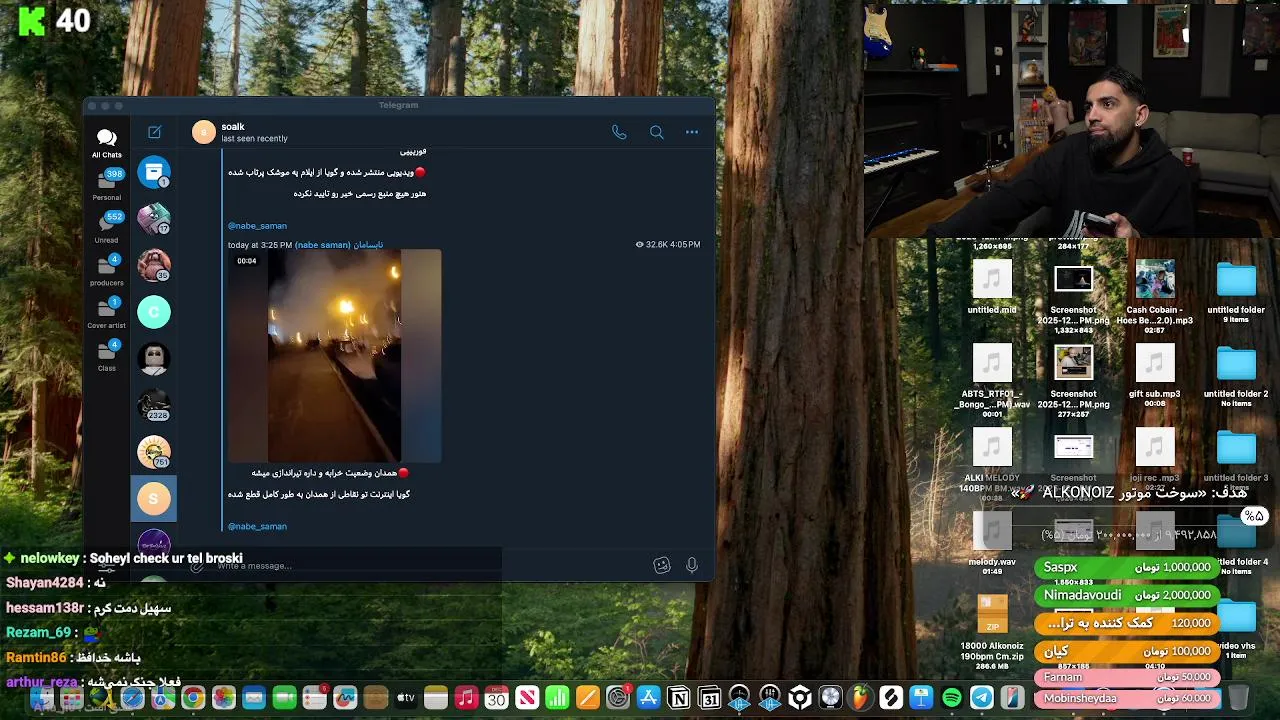
Task: Open the chat with 35 unread badge
Action: coord(154,265)
